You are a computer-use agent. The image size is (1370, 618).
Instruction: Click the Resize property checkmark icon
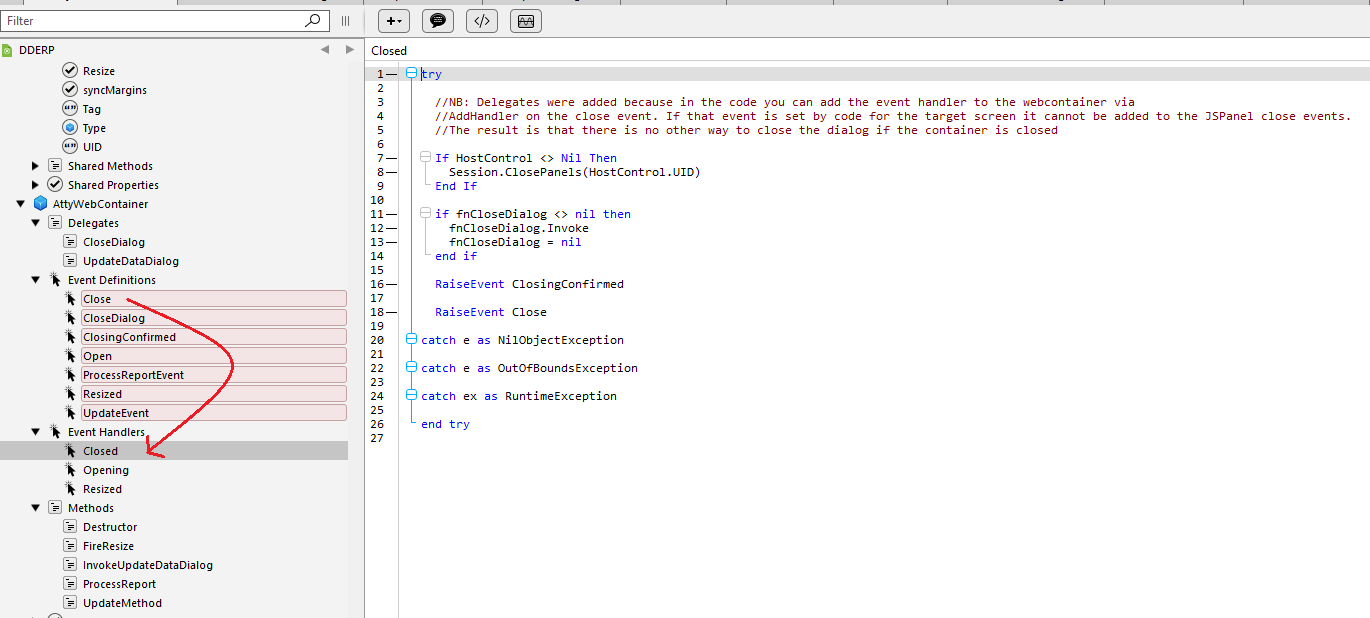click(70, 71)
